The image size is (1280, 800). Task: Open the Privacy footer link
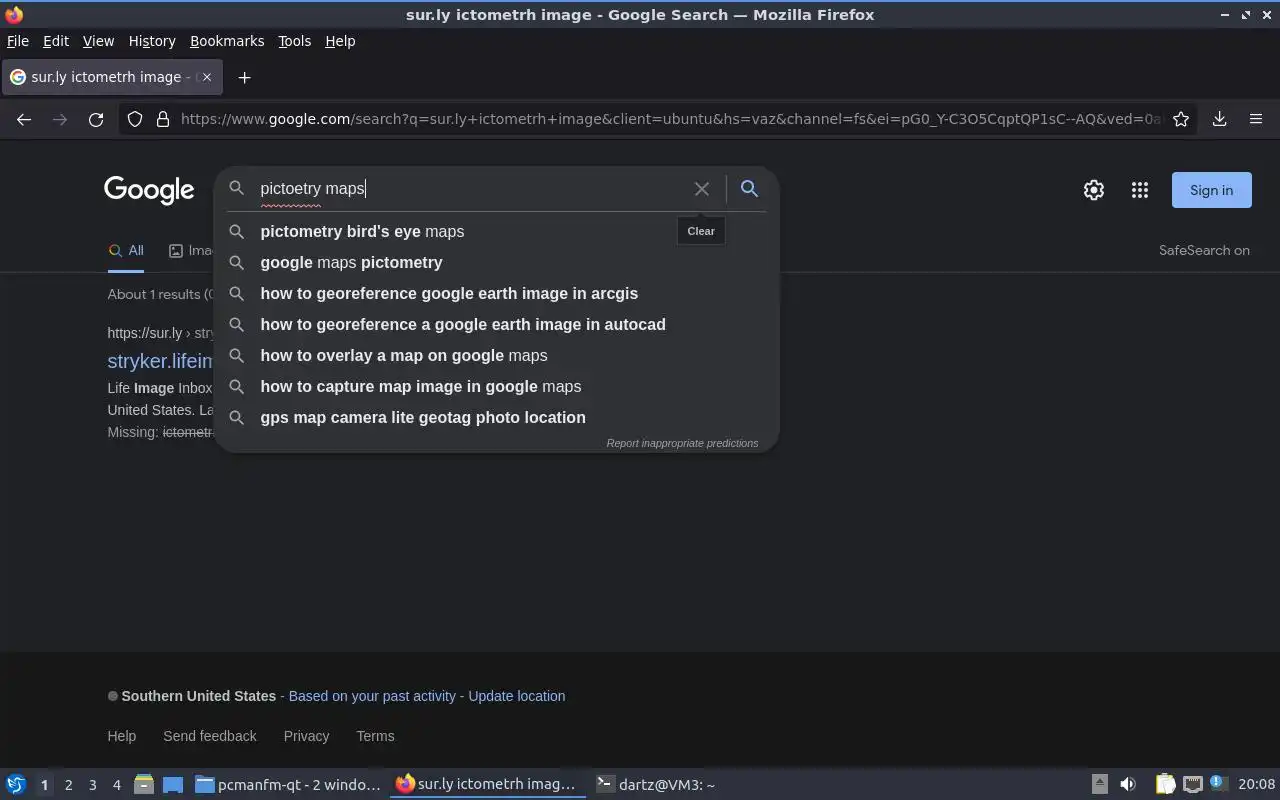click(306, 736)
